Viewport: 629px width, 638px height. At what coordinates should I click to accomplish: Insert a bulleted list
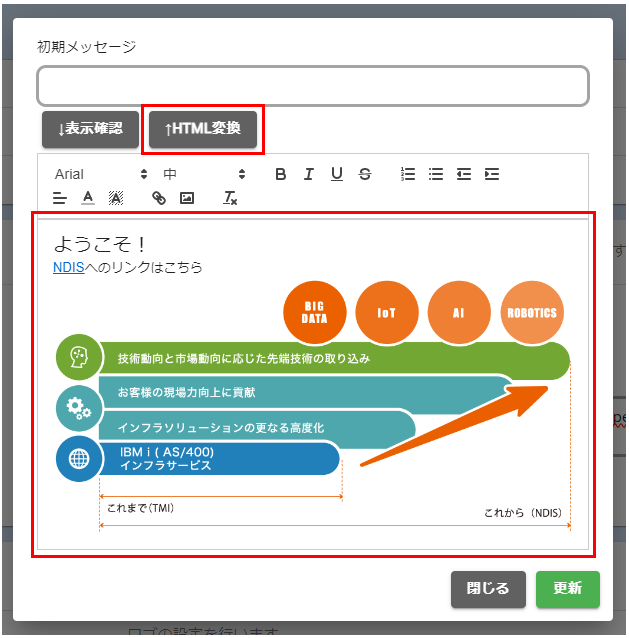436,174
